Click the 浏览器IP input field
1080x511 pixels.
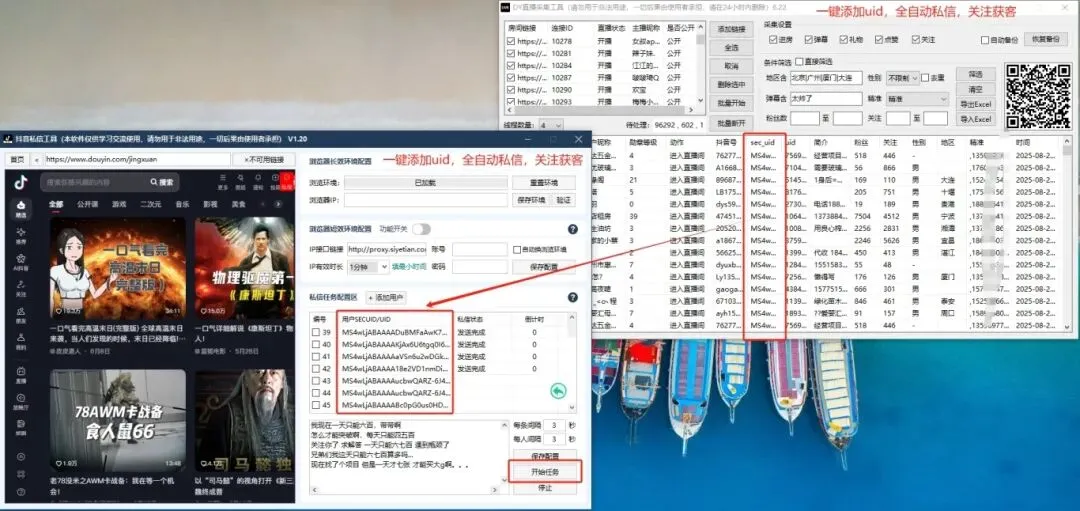point(426,200)
